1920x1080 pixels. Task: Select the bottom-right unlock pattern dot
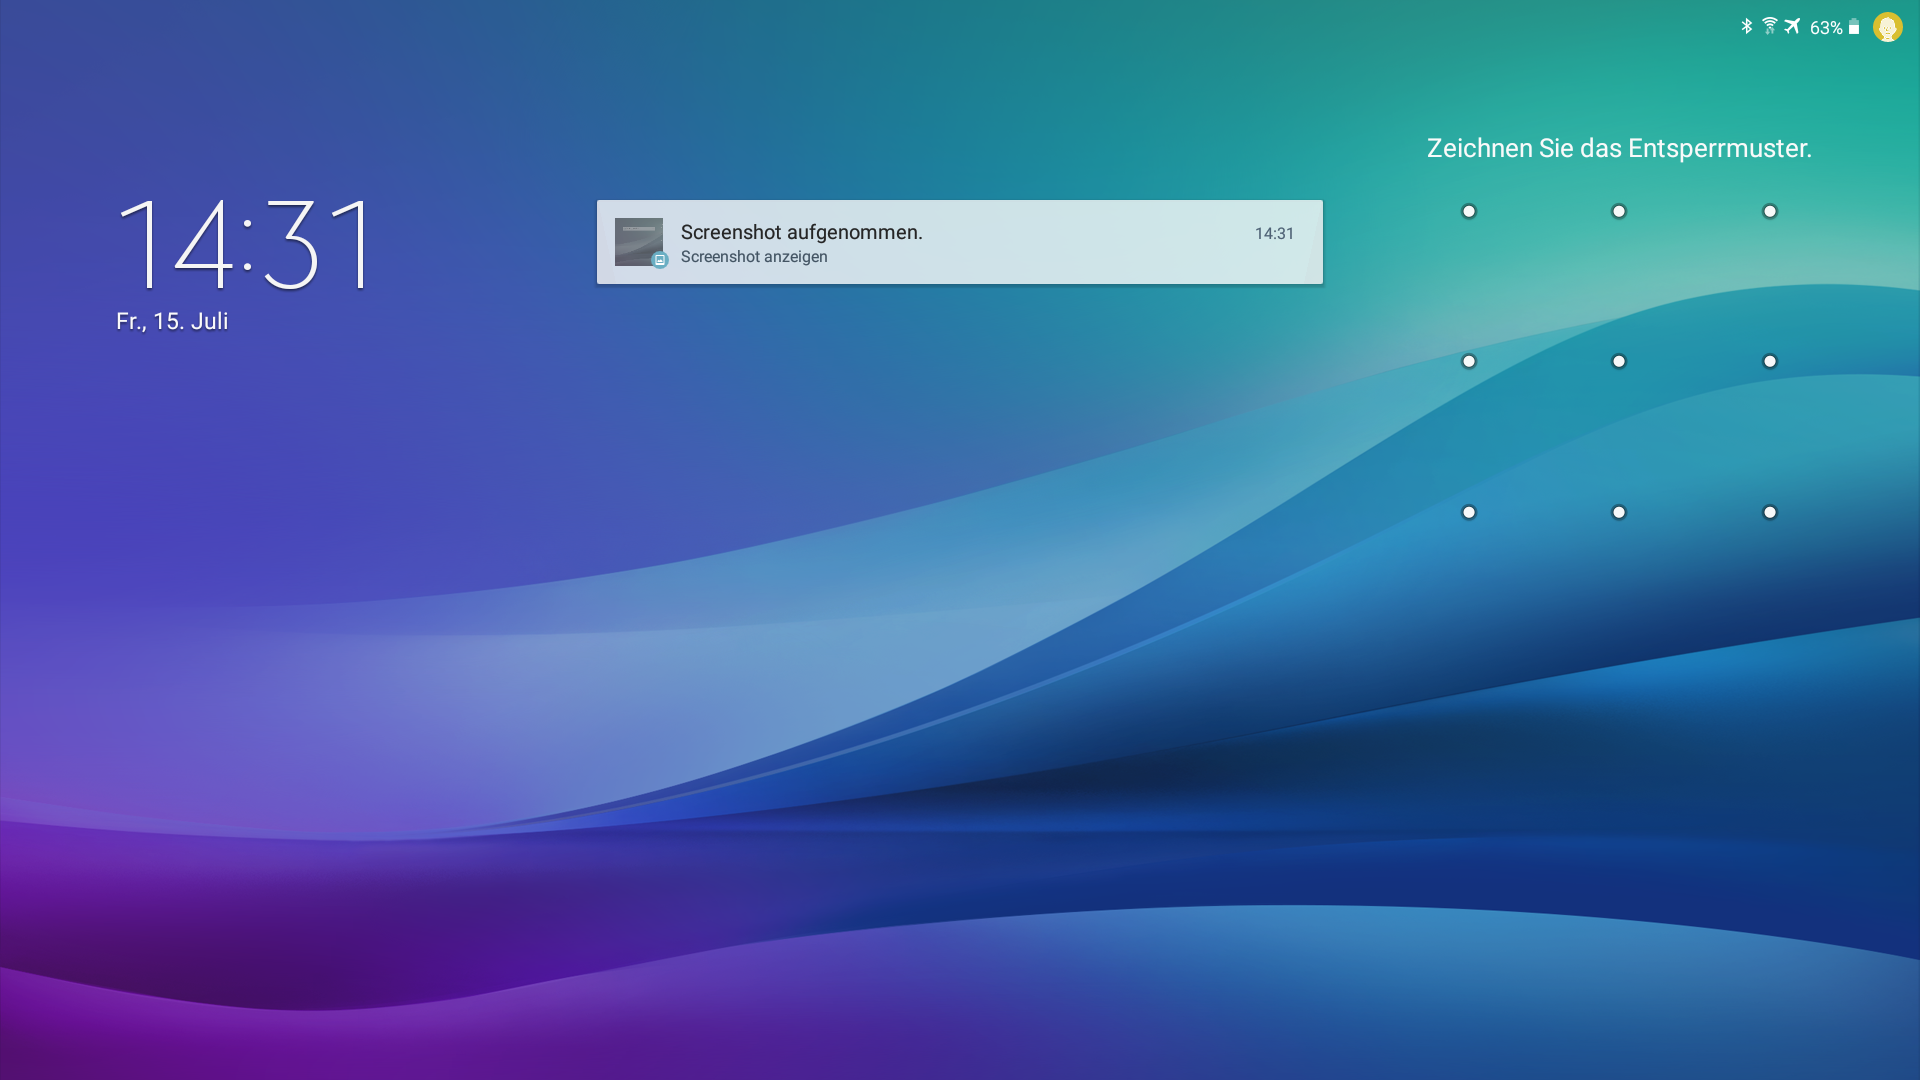(x=1770, y=512)
